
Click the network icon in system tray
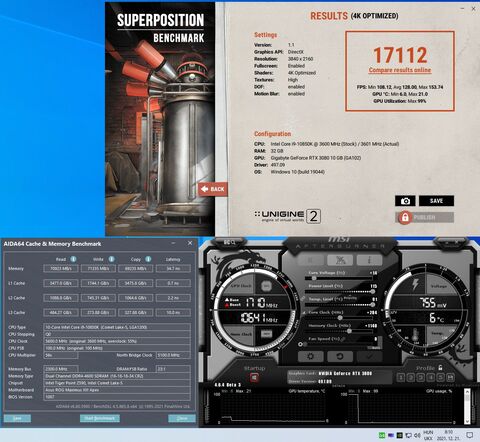[408, 435]
